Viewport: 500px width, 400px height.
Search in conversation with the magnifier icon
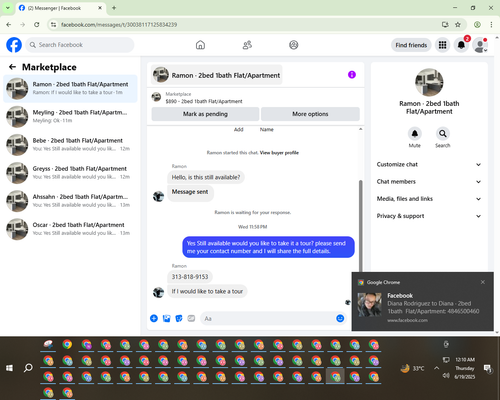point(443,134)
